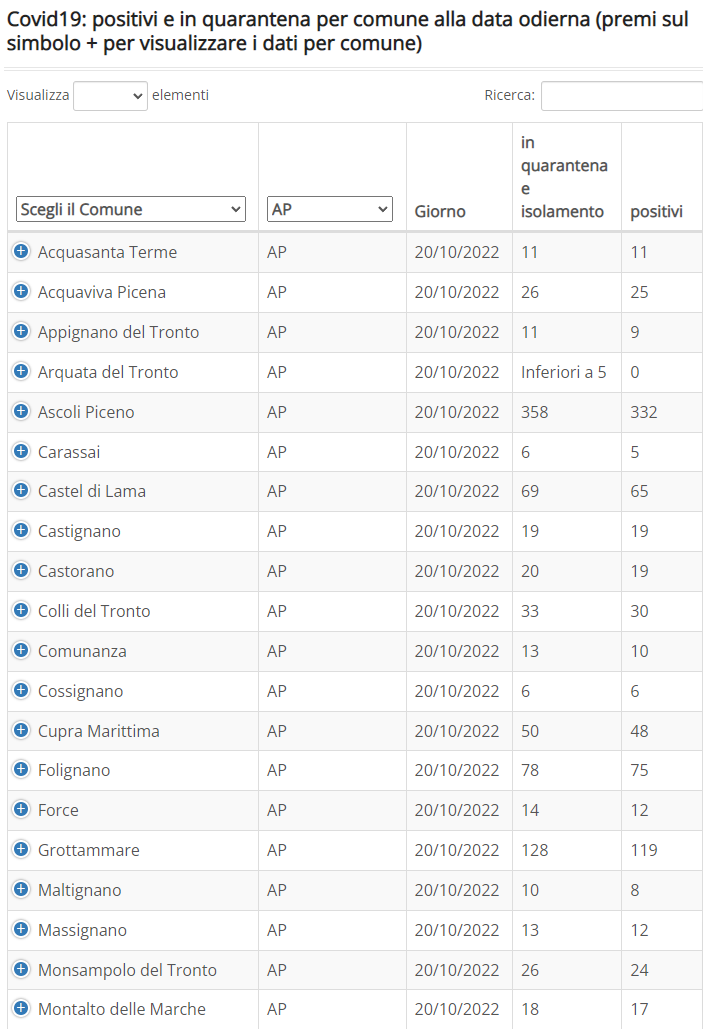Expand the Montalto delle Marche row
The image size is (703, 1029).
(x=21, y=1008)
